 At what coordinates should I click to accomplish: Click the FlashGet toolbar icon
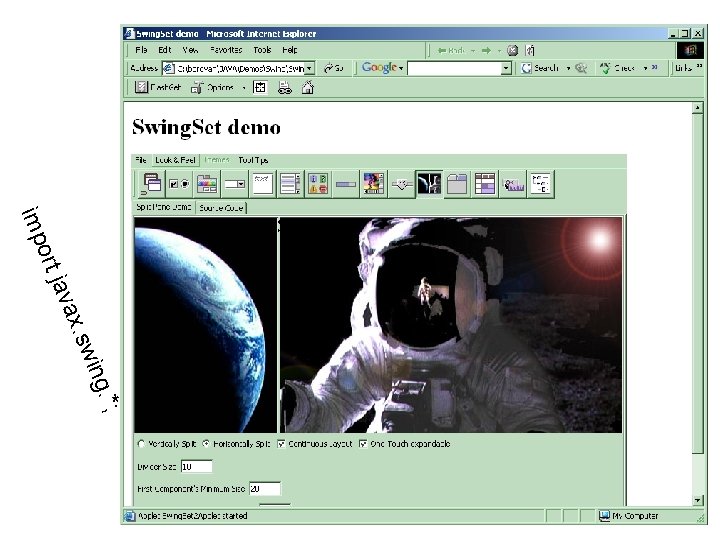[x=141, y=87]
